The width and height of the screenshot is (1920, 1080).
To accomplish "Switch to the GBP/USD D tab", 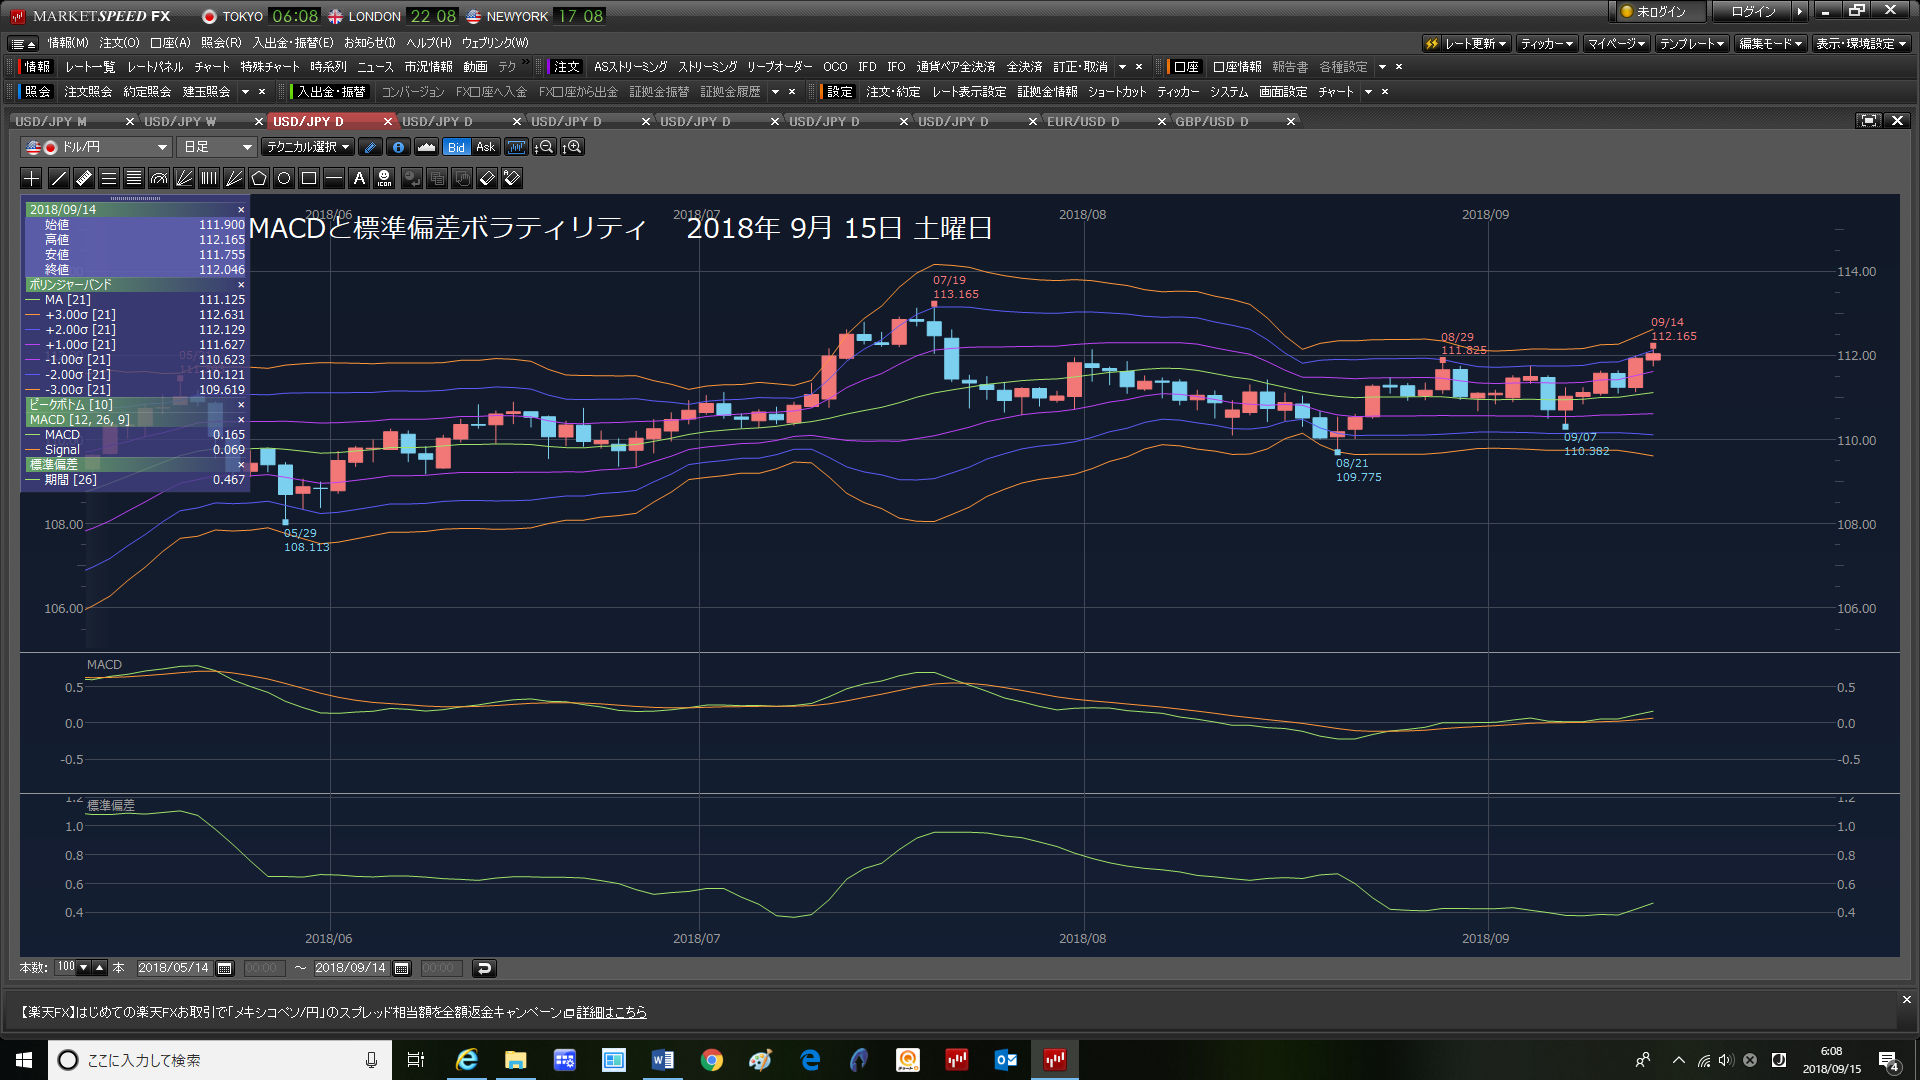I will 1212,122.
